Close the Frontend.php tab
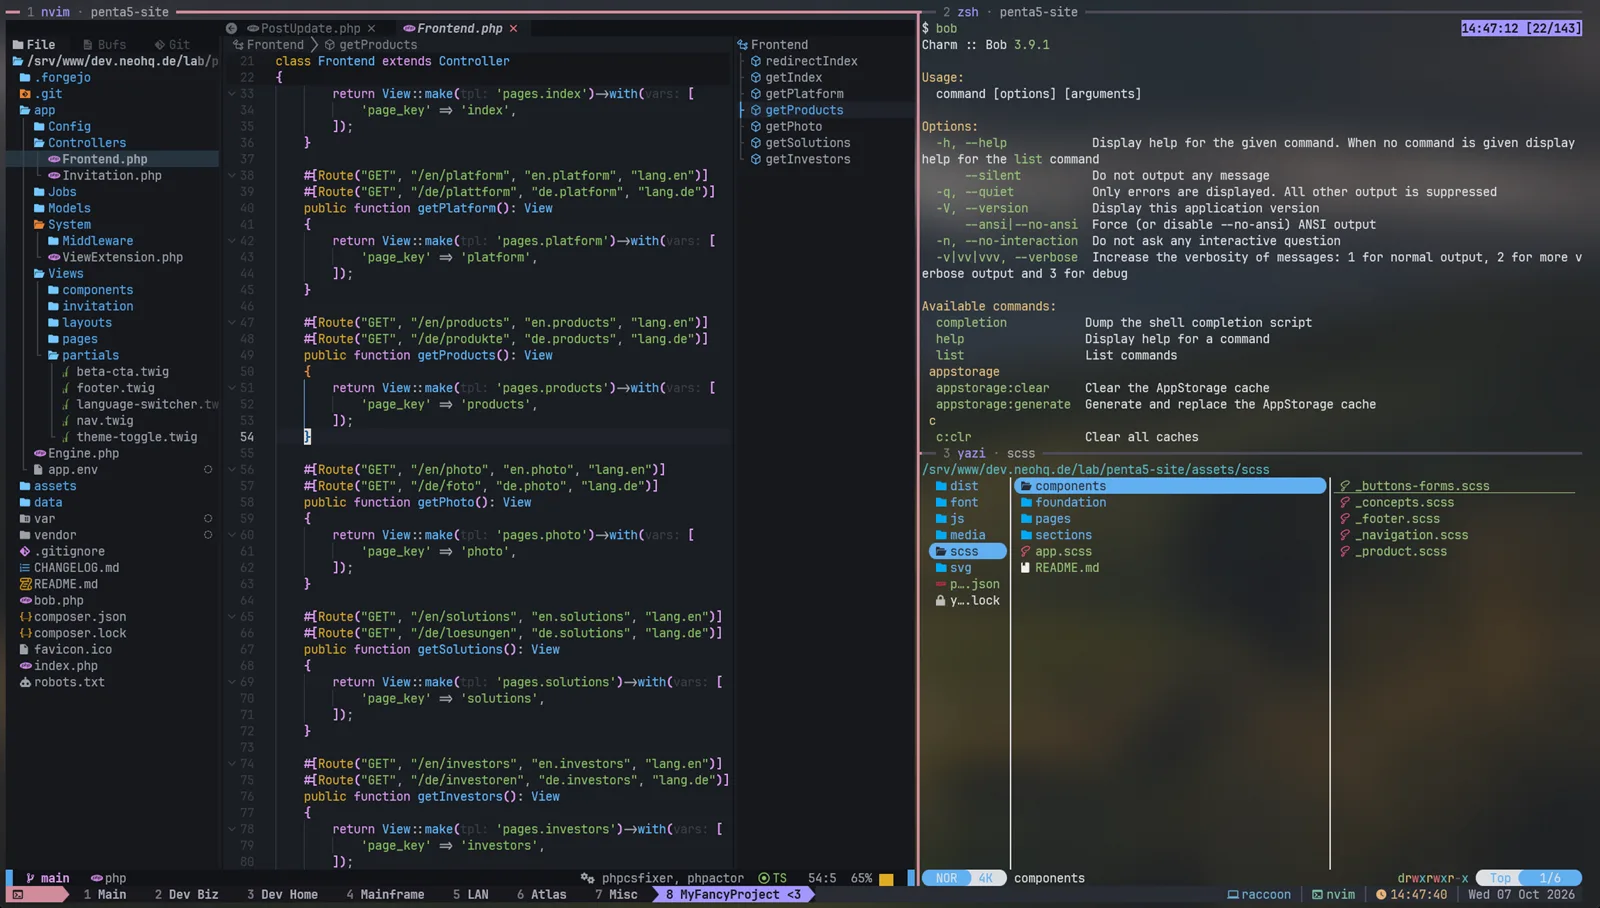 point(514,28)
